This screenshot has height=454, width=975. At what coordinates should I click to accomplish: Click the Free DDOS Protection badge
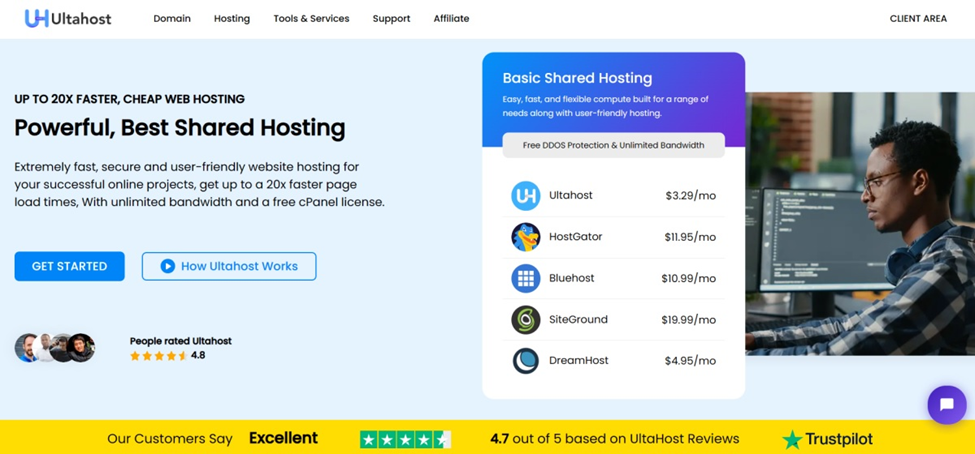pyautogui.click(x=613, y=145)
